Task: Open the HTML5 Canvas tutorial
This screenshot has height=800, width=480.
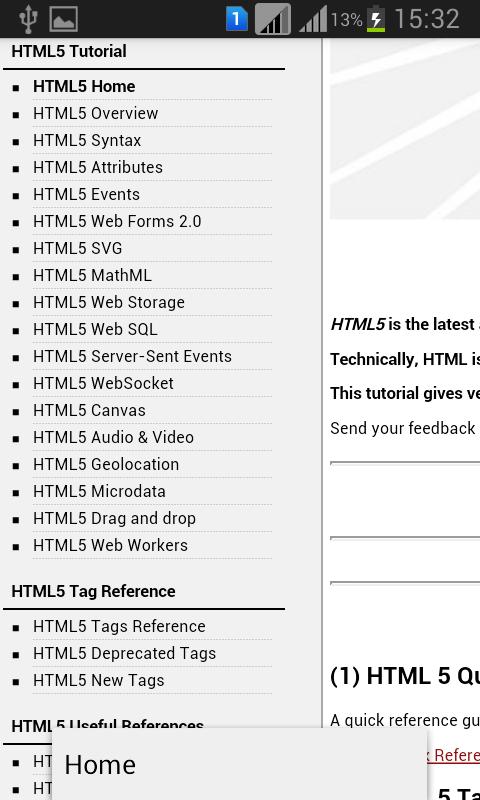Action: [89, 411]
